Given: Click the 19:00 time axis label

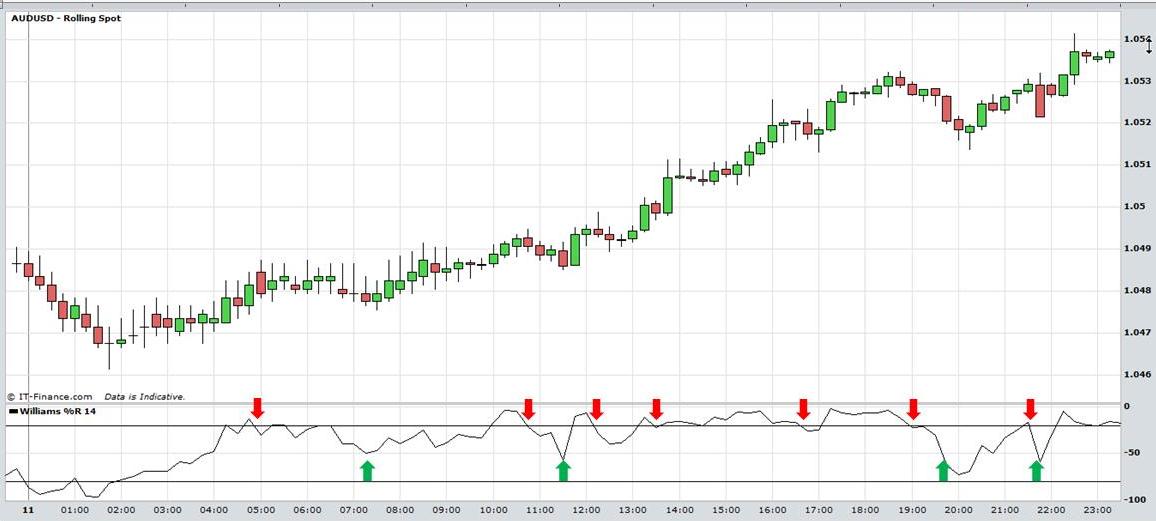Looking at the screenshot, I should (911, 510).
